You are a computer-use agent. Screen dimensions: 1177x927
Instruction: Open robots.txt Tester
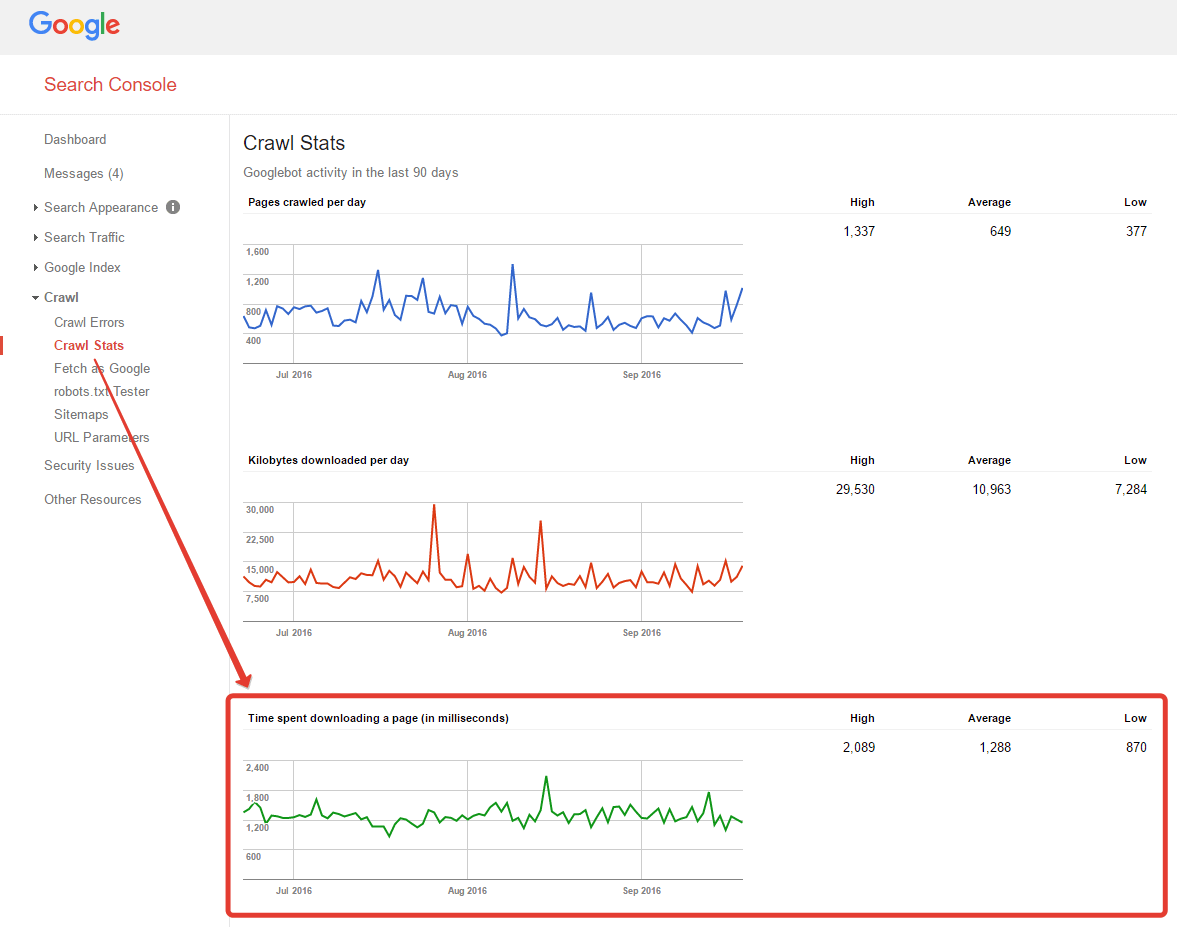coord(101,391)
